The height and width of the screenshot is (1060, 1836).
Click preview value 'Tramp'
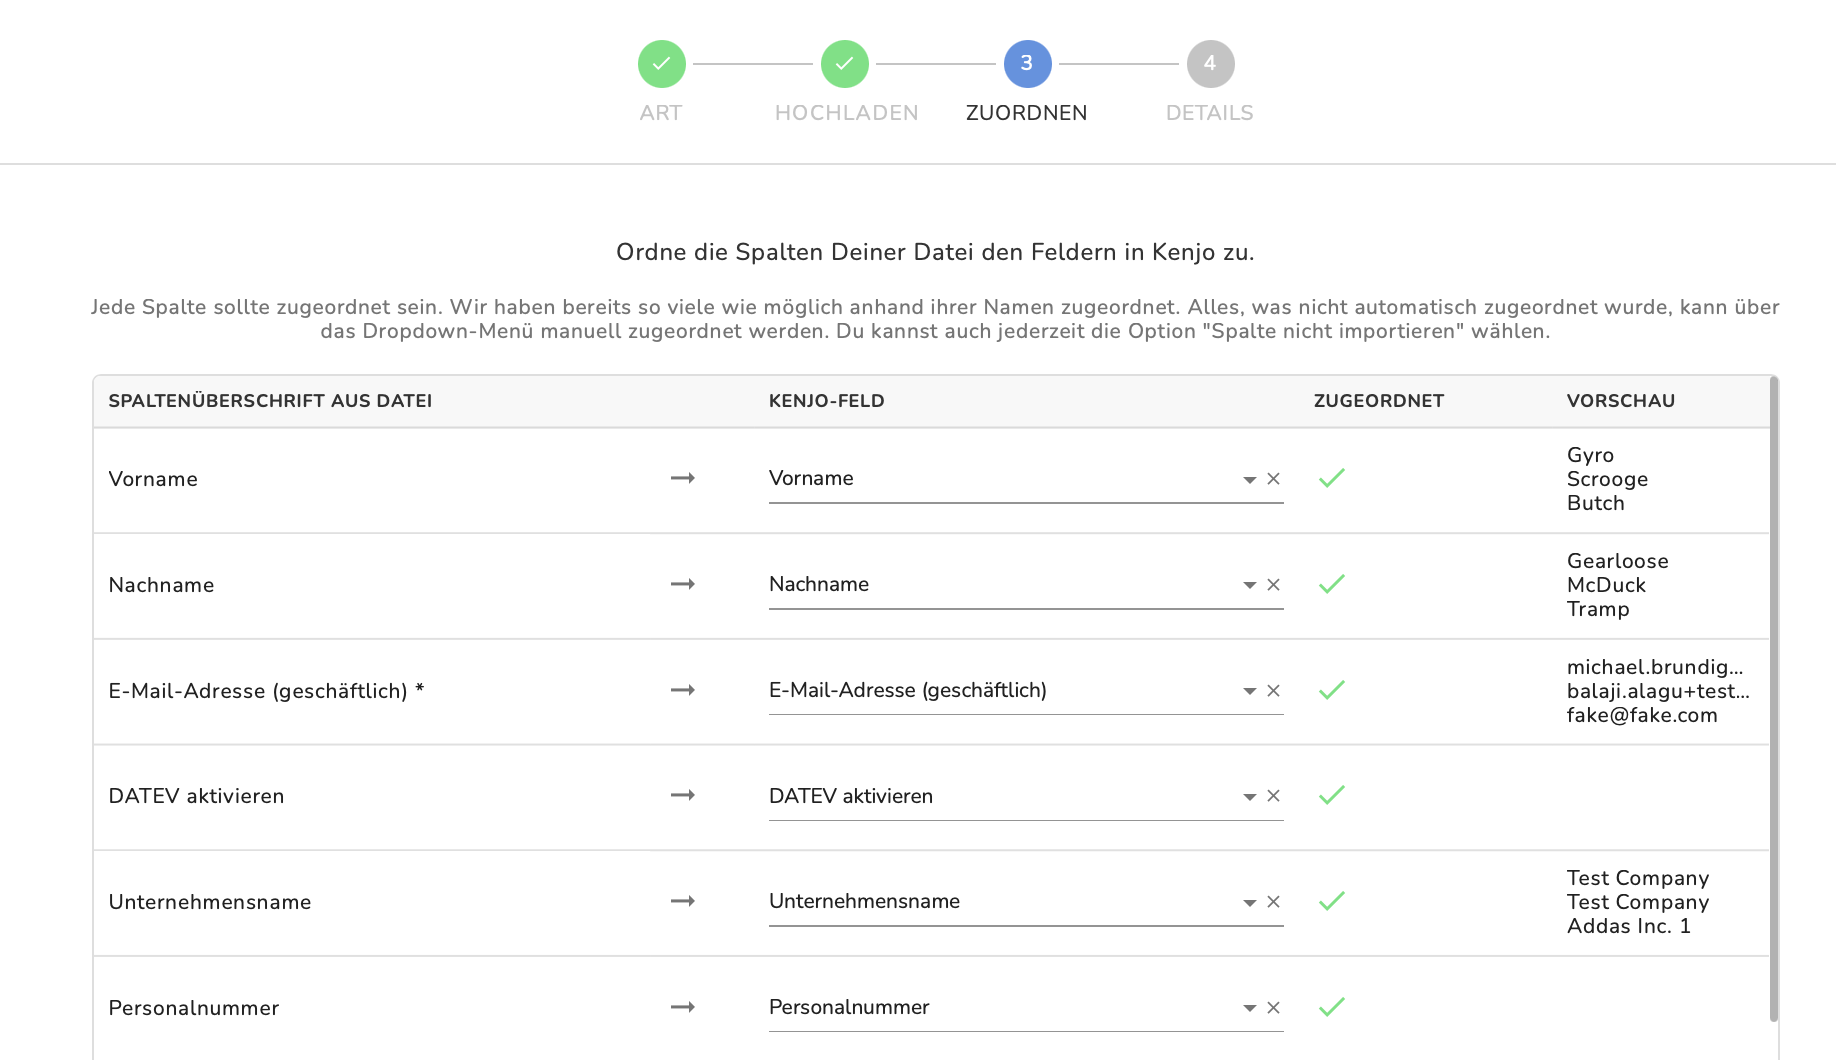(x=1598, y=609)
